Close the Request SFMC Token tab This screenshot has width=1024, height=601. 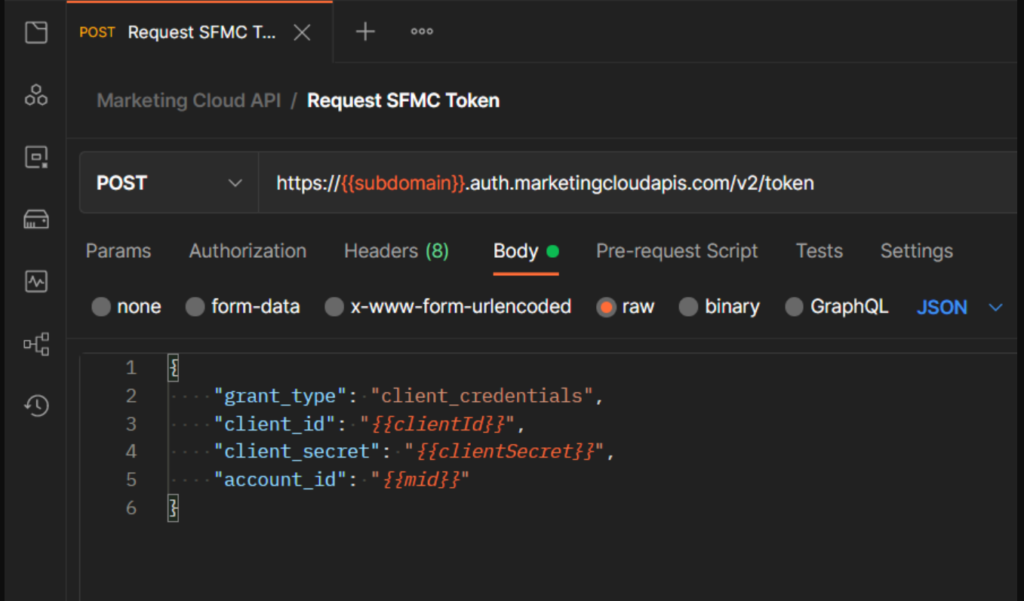[x=301, y=32]
